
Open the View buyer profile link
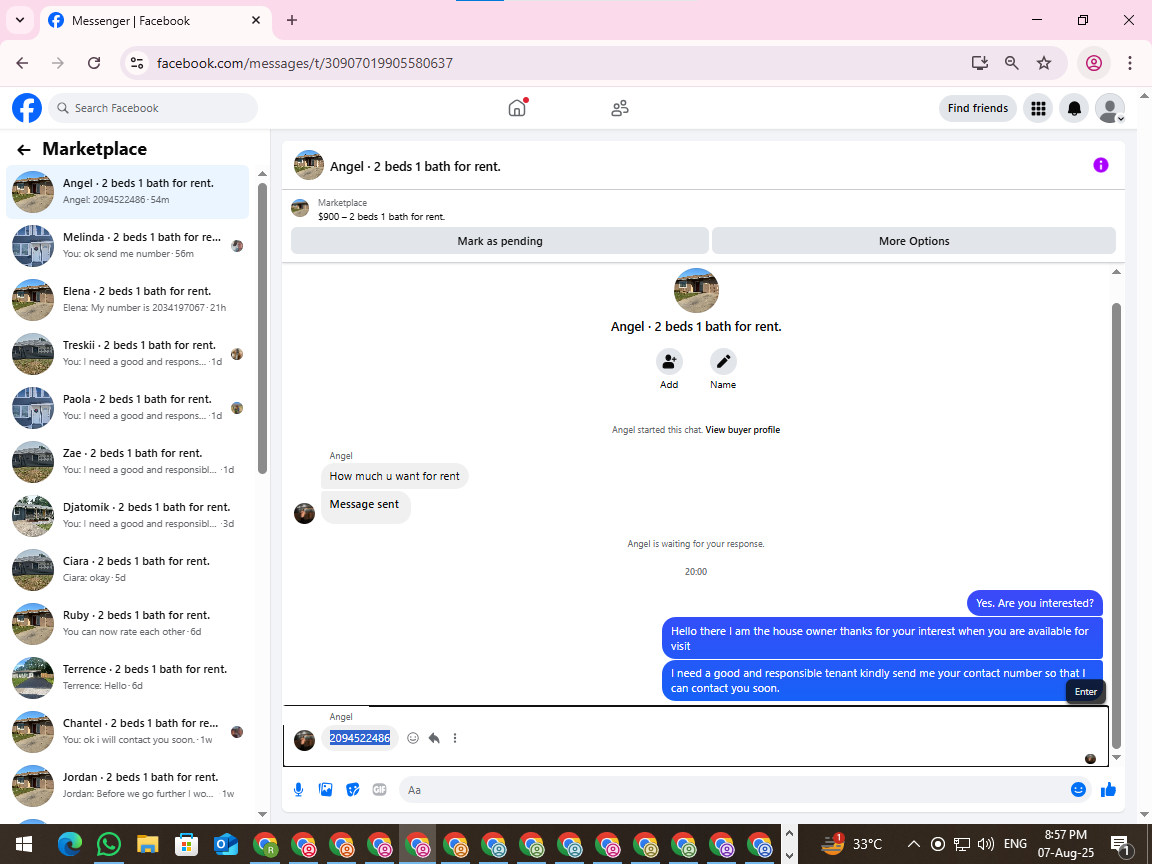point(743,430)
